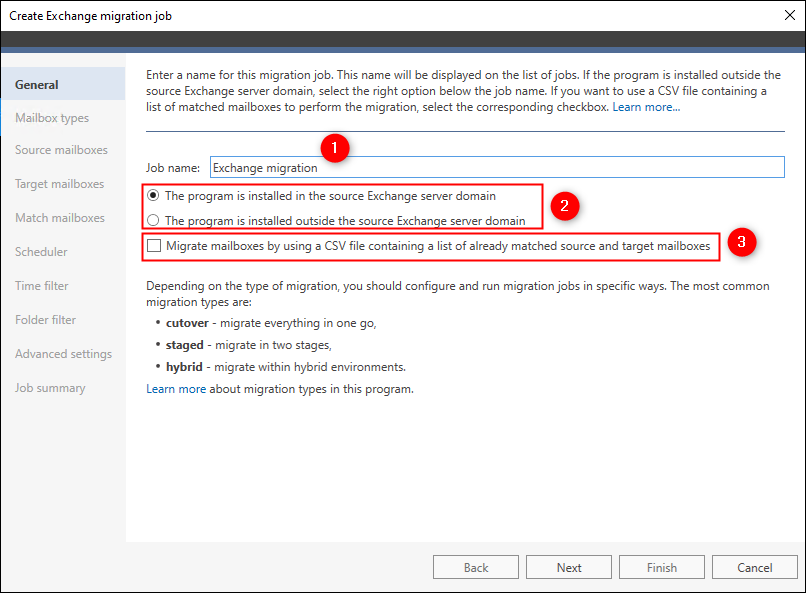Click the Back button
Viewport: 806px width, 593px height.
pyautogui.click(x=476, y=567)
